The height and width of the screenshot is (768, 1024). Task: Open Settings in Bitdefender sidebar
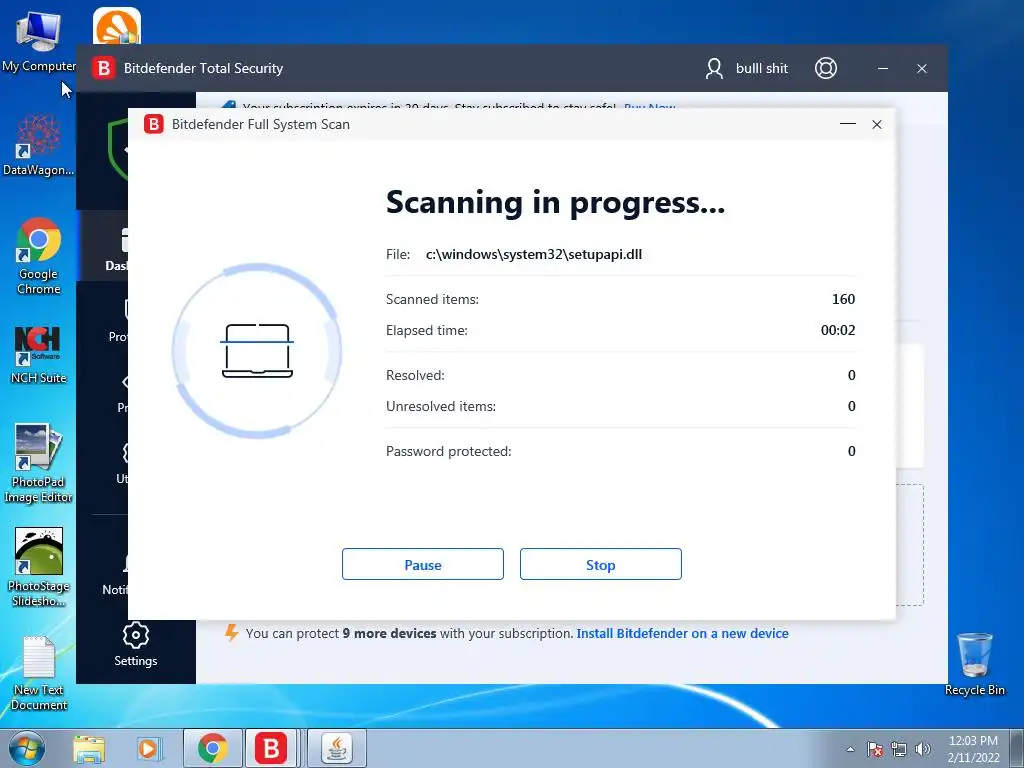coord(136,645)
